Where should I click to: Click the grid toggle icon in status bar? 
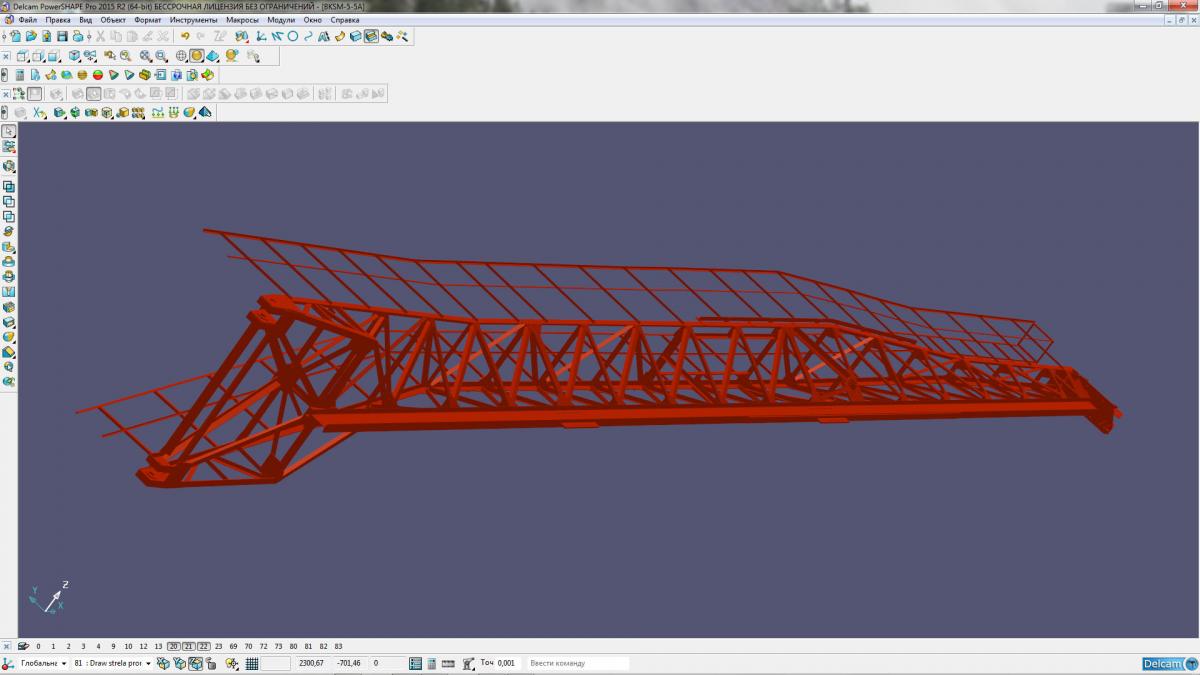pyautogui.click(x=252, y=663)
